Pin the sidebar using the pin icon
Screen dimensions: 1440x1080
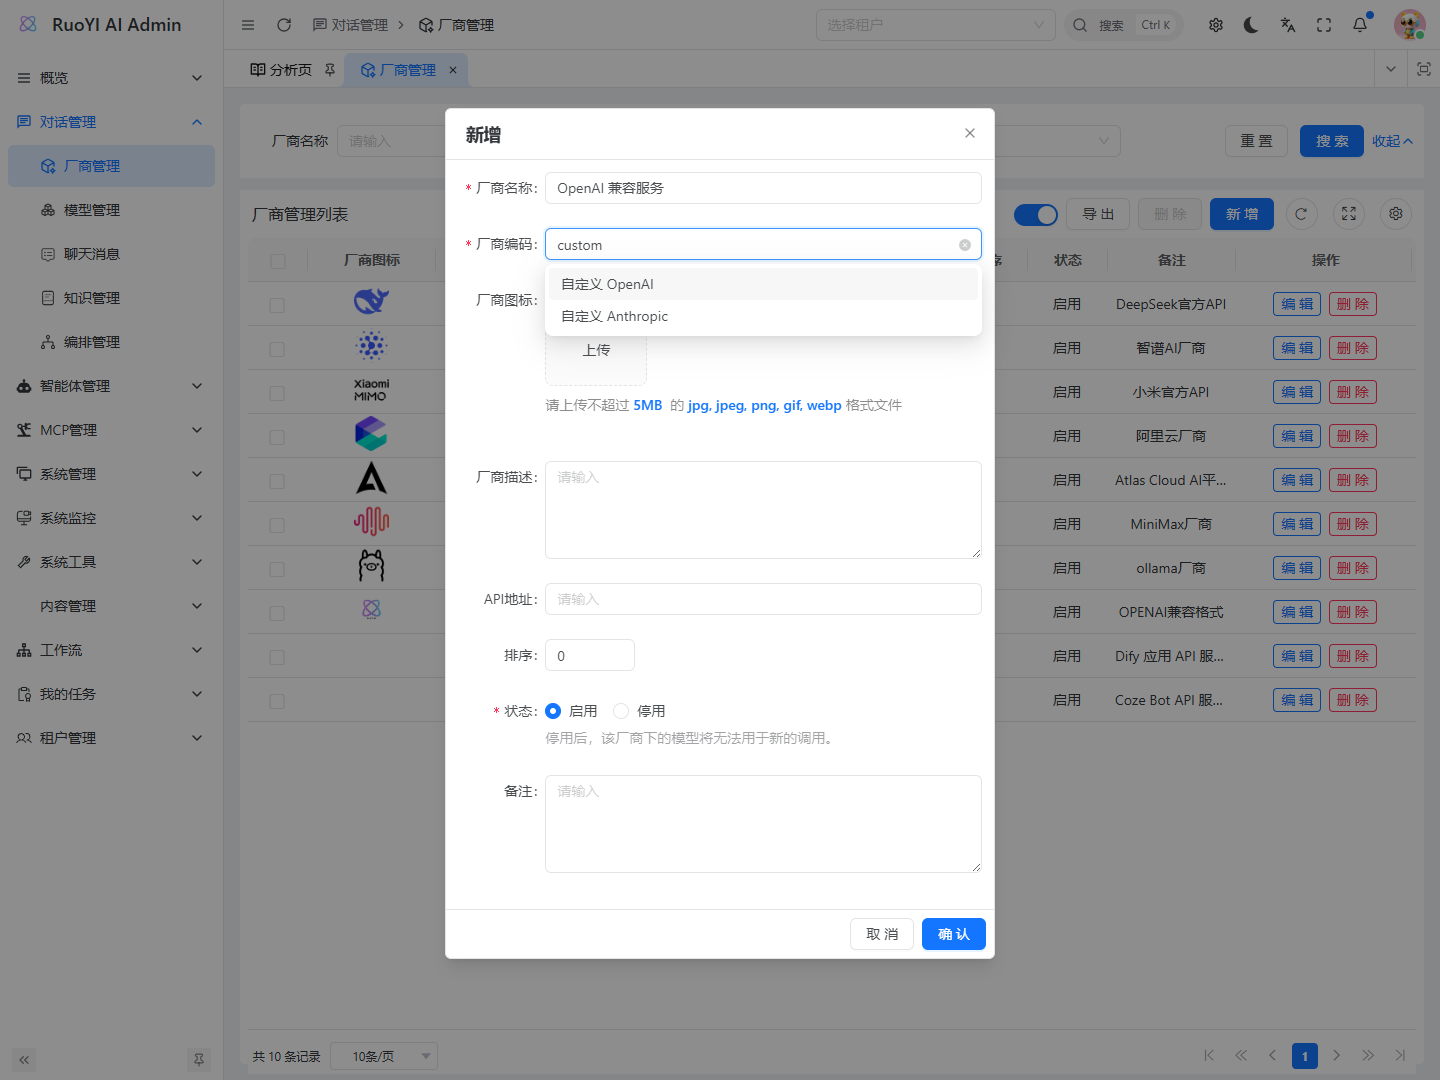click(x=199, y=1060)
